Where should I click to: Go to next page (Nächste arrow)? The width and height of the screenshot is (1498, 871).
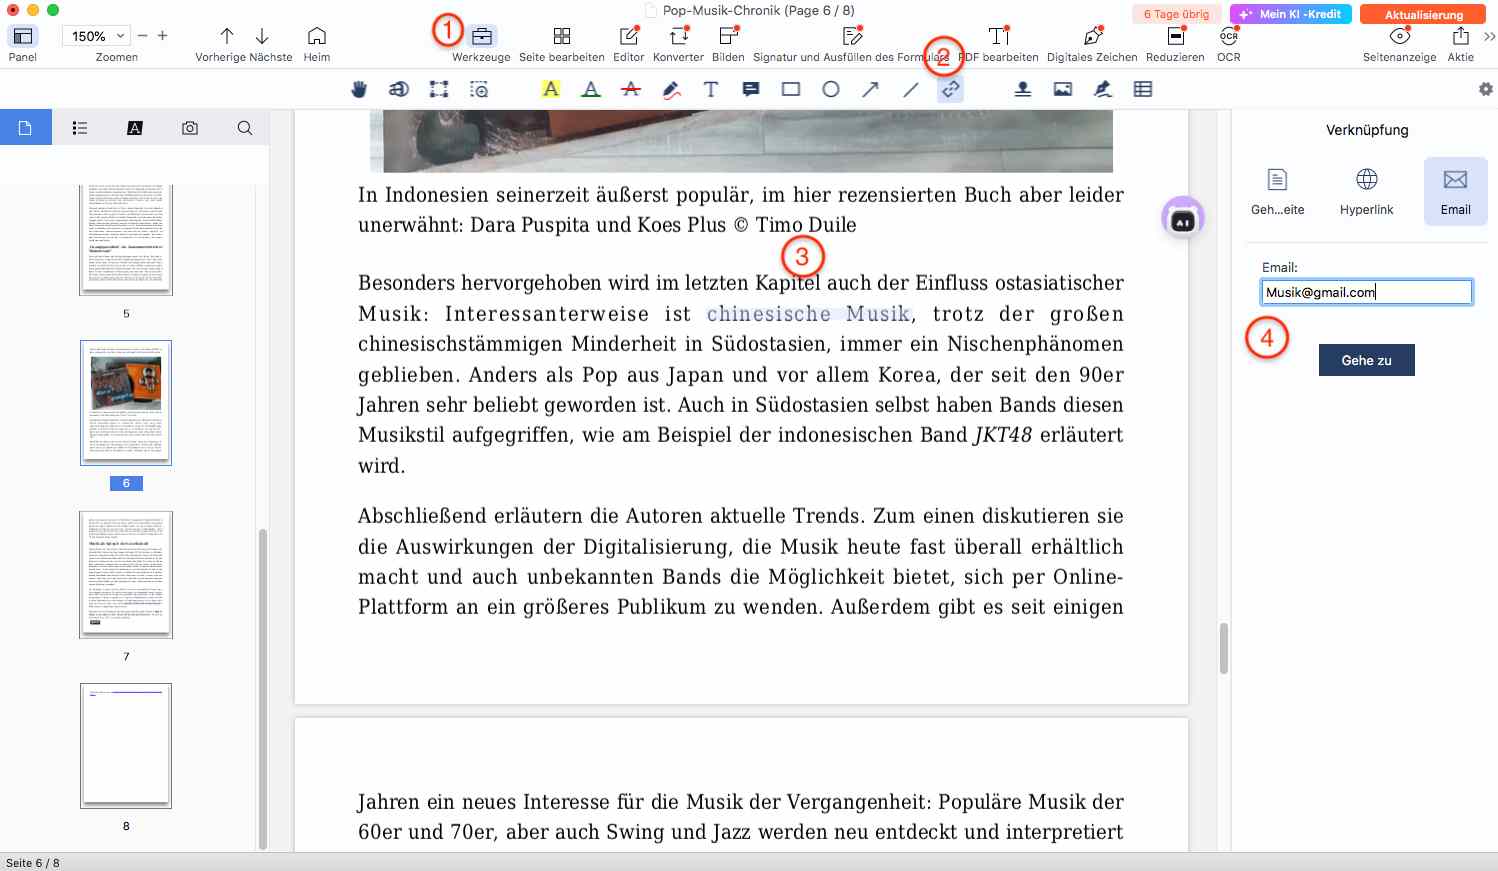262,36
